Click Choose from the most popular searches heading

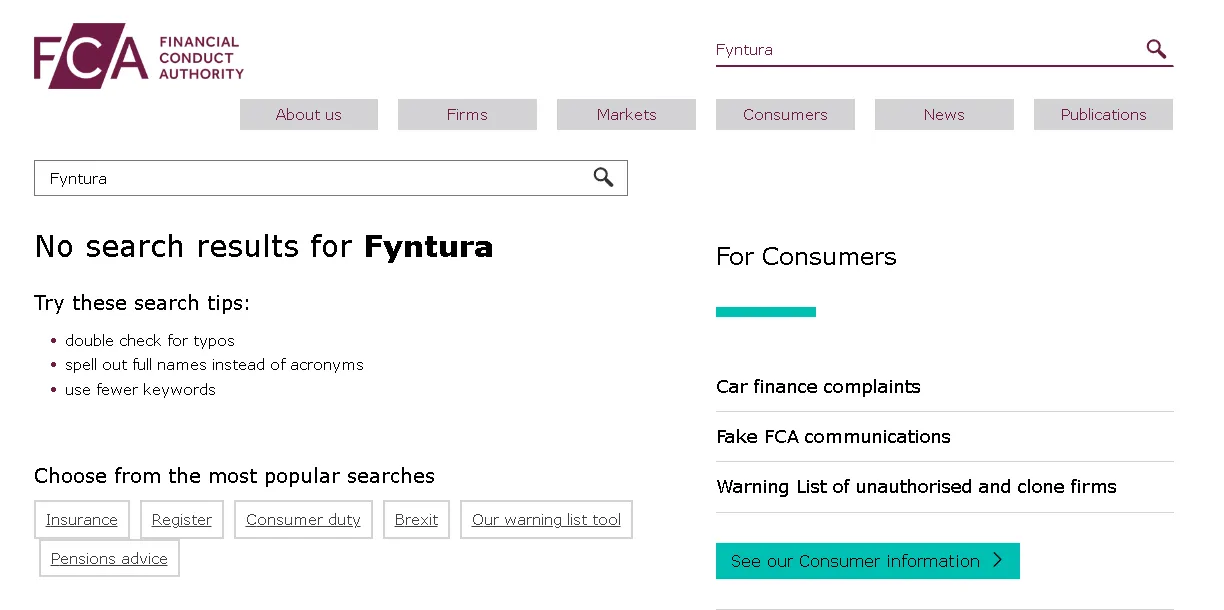coord(235,476)
